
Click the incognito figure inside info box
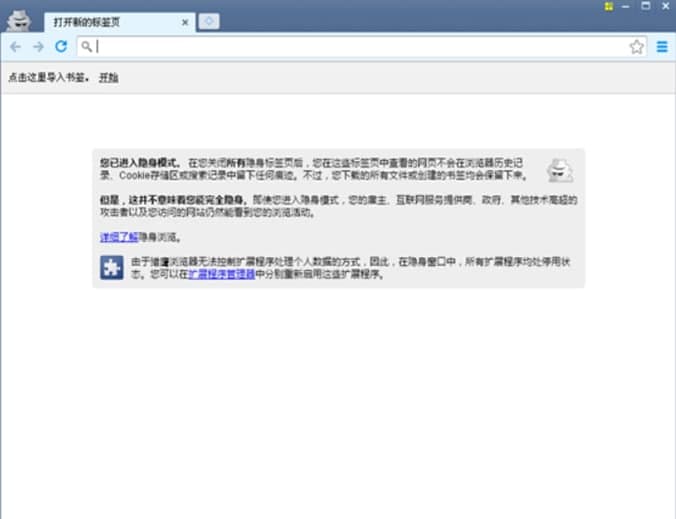[x=560, y=170]
